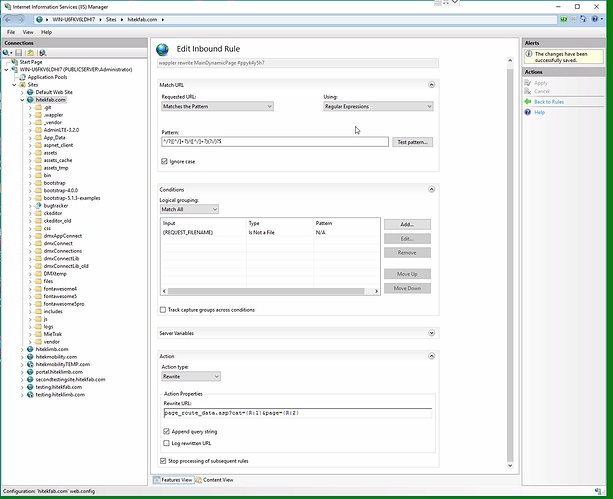
Task: Click the Add condition button
Action: tap(406, 224)
